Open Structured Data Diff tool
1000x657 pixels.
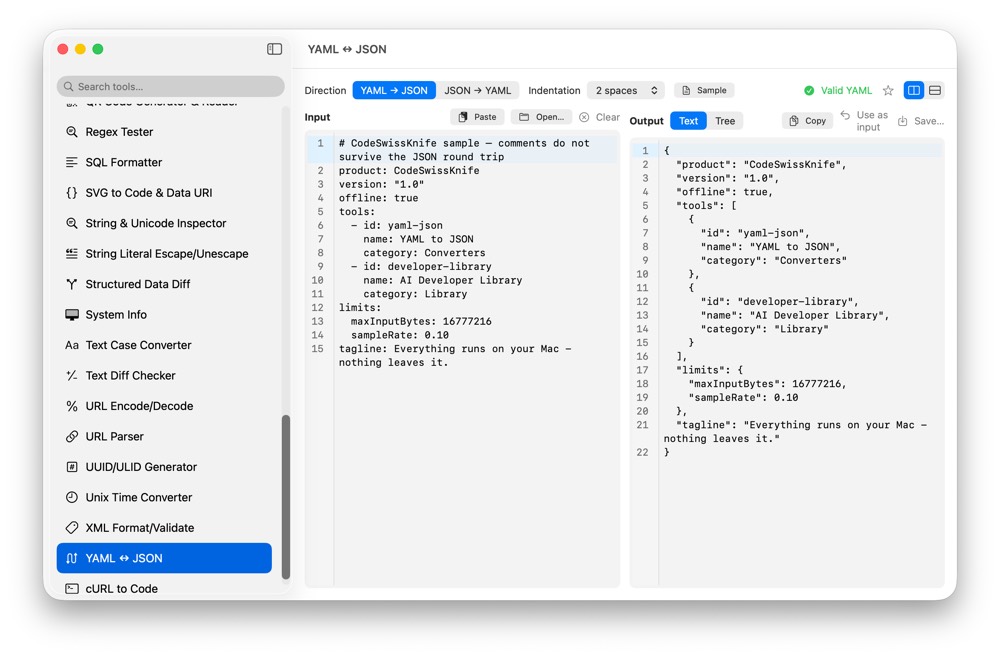[164, 284]
